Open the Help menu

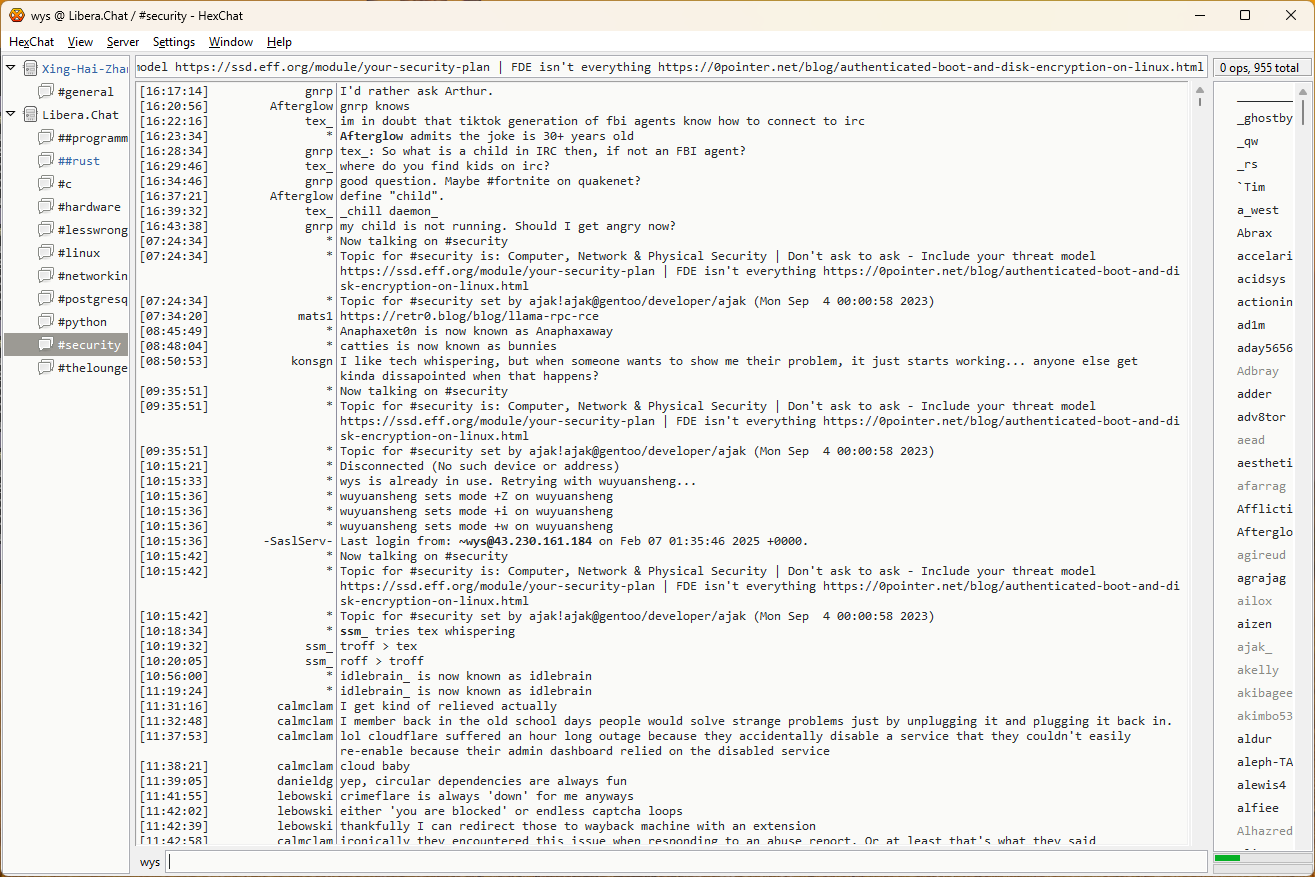coord(280,42)
